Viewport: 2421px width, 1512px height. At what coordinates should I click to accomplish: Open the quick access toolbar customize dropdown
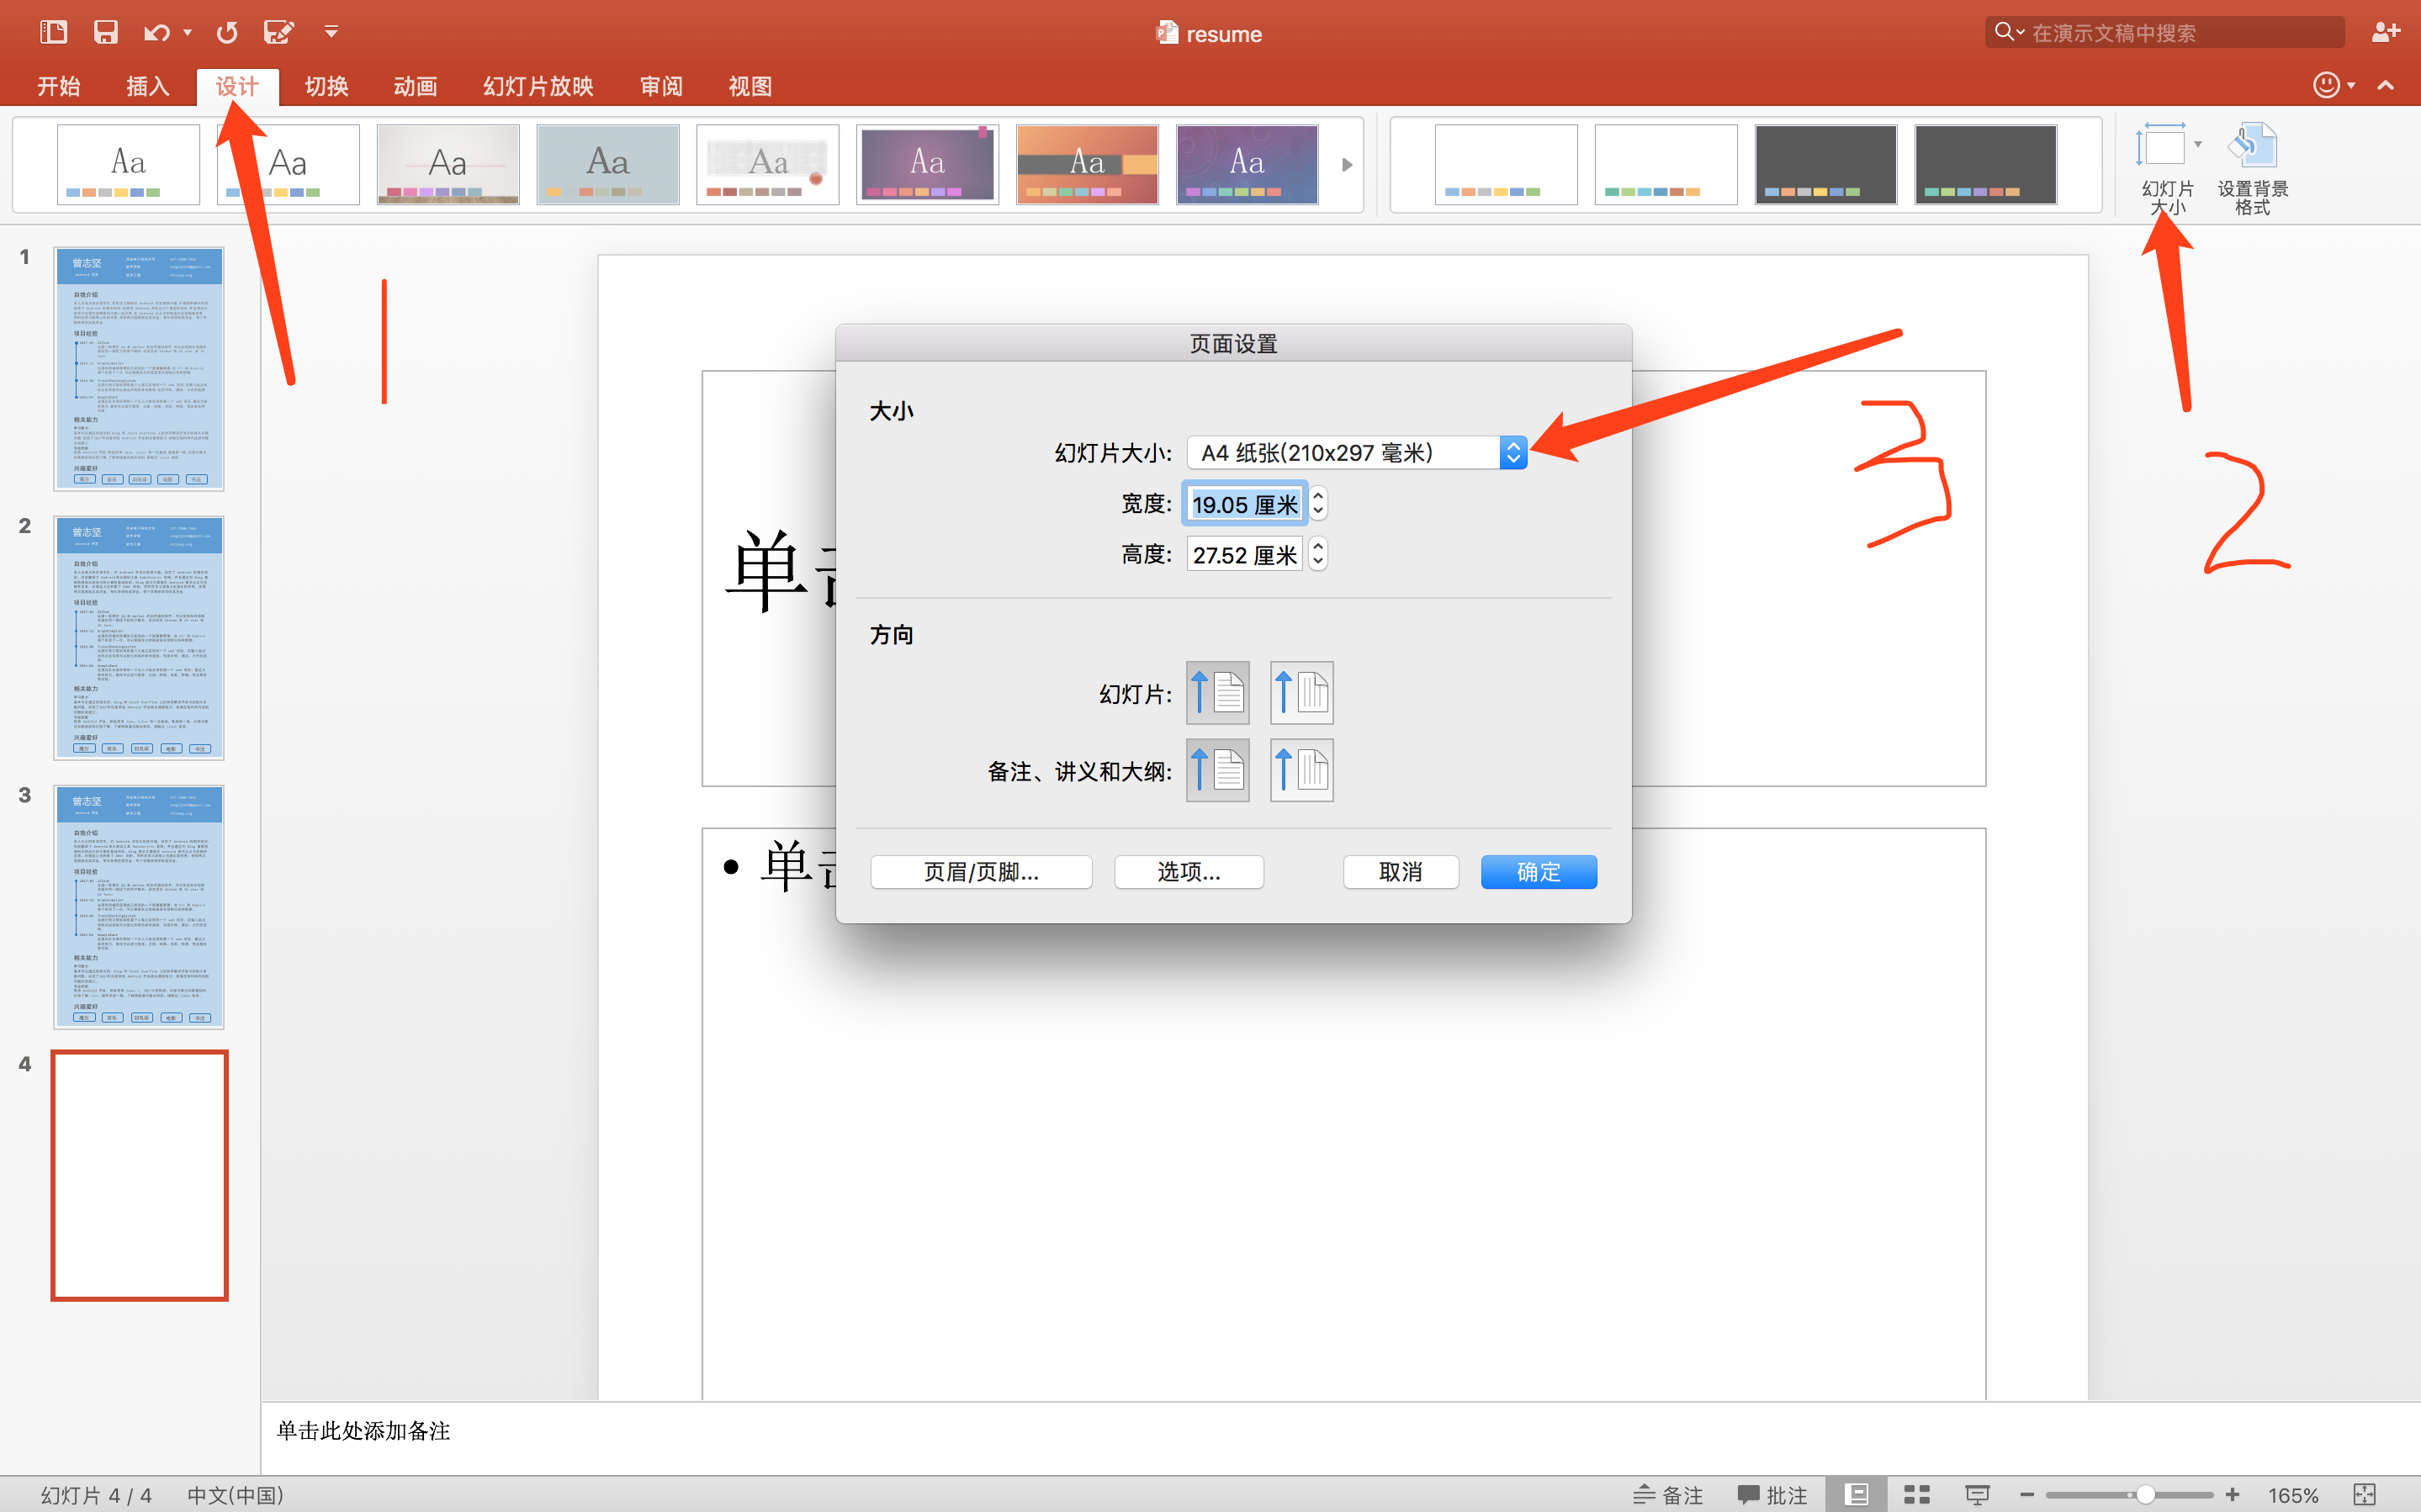[331, 32]
